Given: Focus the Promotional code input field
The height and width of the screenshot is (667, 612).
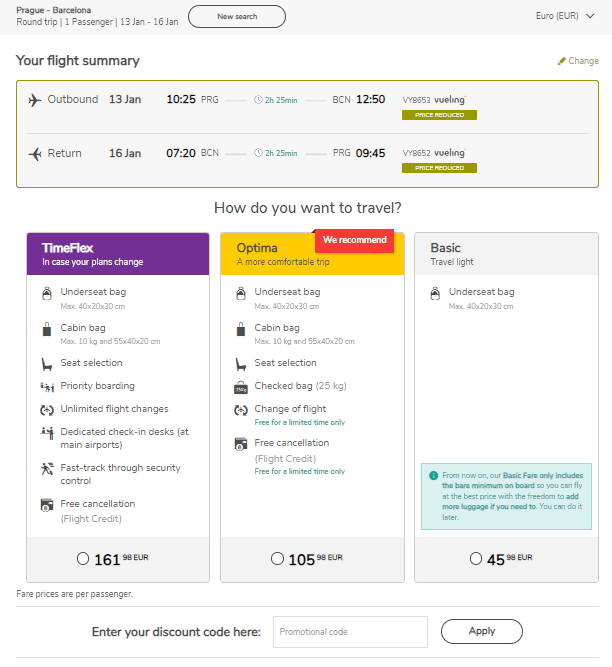Looking at the screenshot, I should tap(350, 632).
